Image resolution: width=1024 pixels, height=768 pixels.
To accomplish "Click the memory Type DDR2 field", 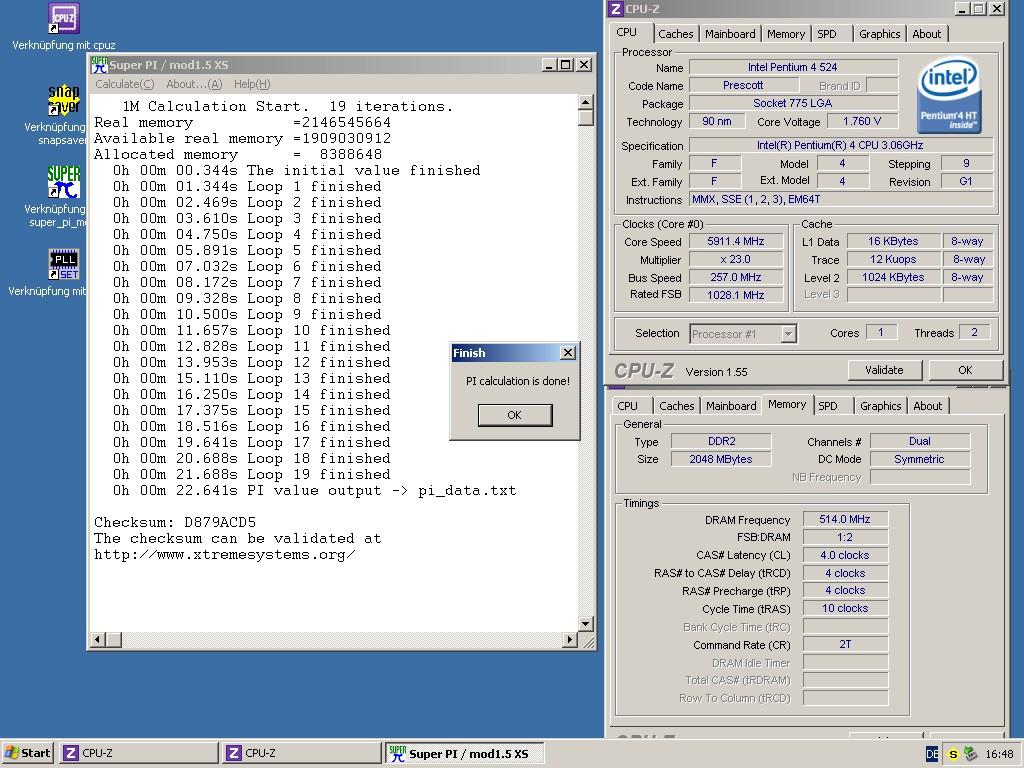I will tap(721, 441).
